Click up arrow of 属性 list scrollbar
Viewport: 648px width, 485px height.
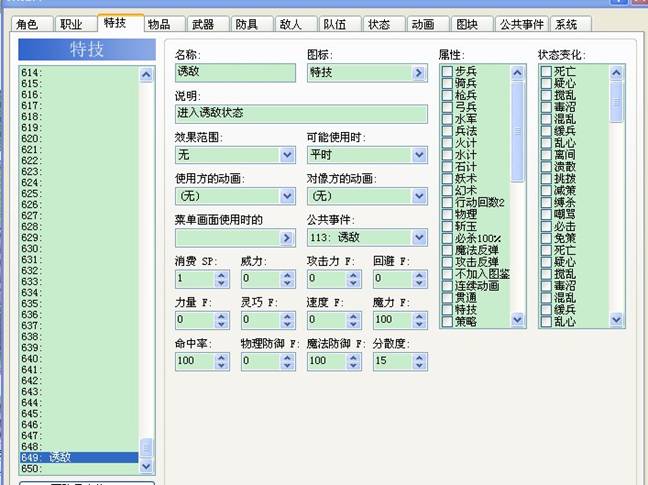tap(517, 73)
